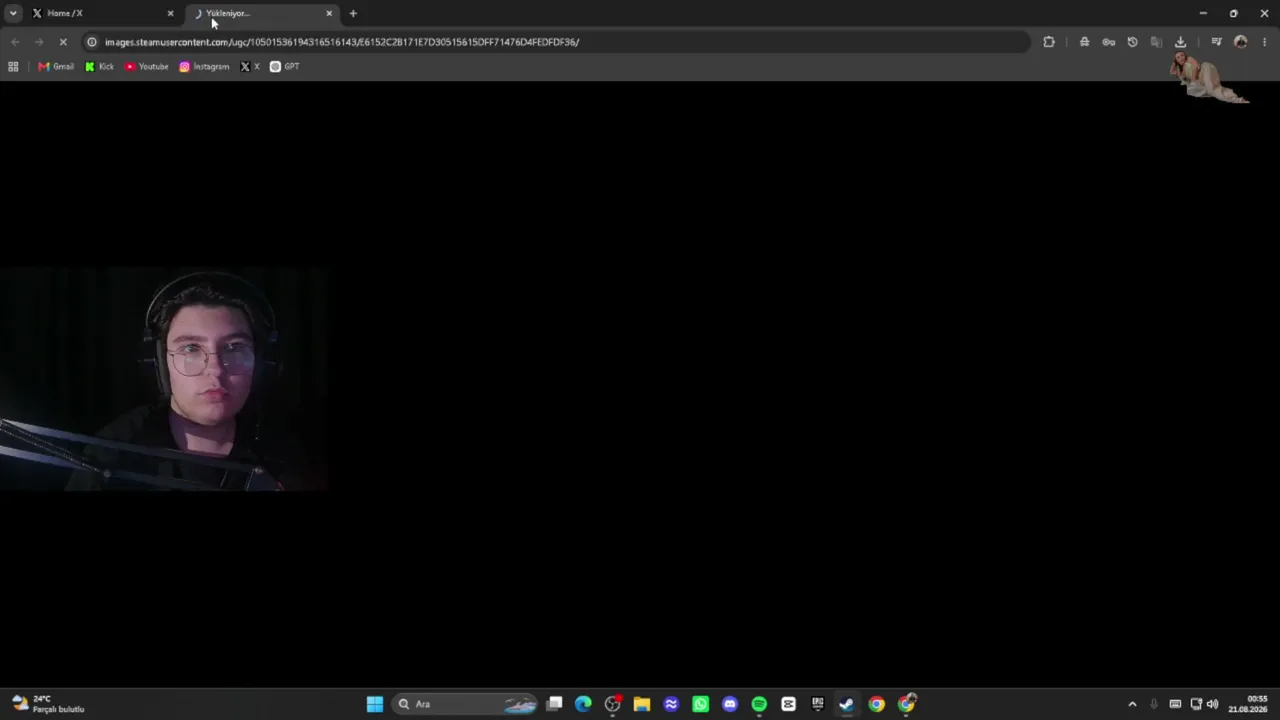Open the Chrome three-dot menu
The width and height of the screenshot is (1280, 720).
(1265, 42)
